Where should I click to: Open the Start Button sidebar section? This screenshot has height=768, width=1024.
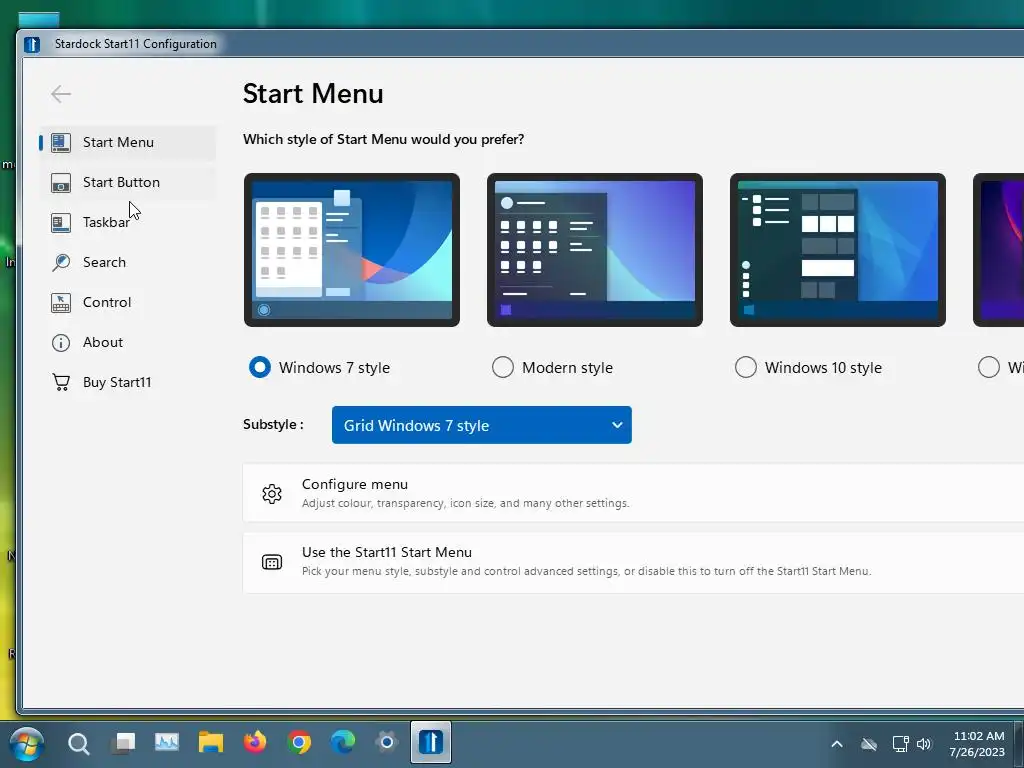point(127,182)
